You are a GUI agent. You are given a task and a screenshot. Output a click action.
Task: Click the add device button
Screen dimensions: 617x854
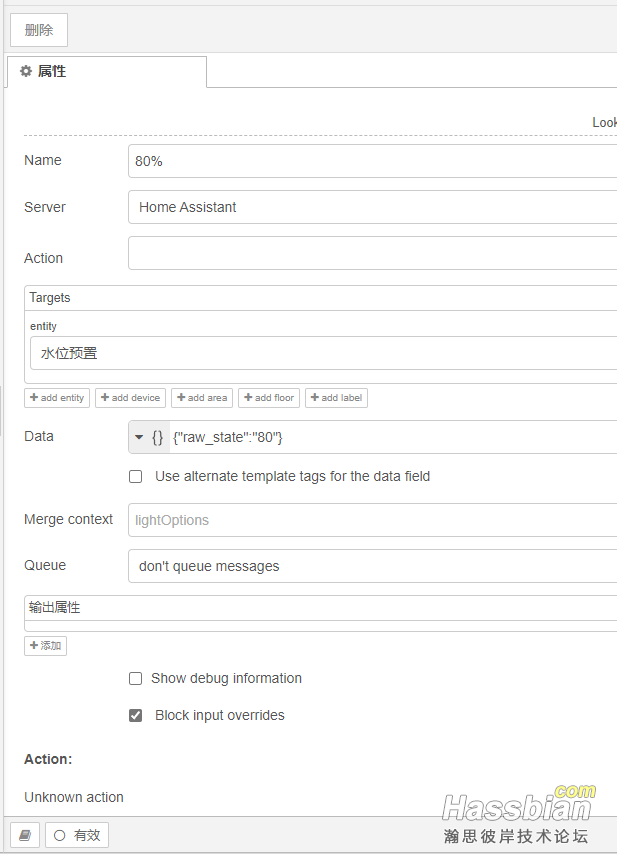pyautogui.click(x=130, y=398)
